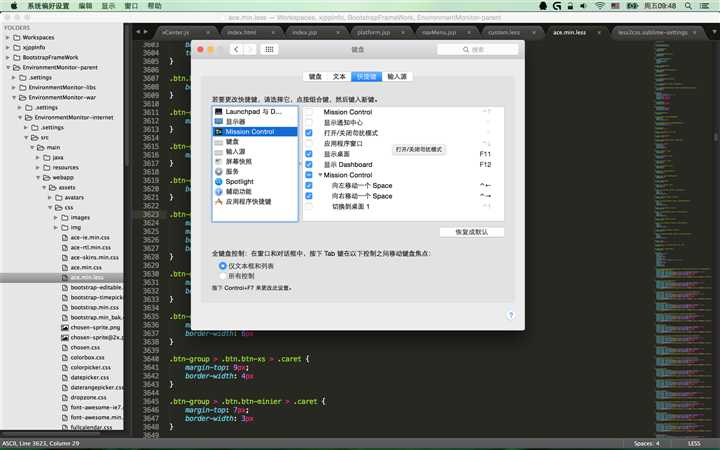Select the 应用程序快捷键 category icon

[x=219, y=202]
